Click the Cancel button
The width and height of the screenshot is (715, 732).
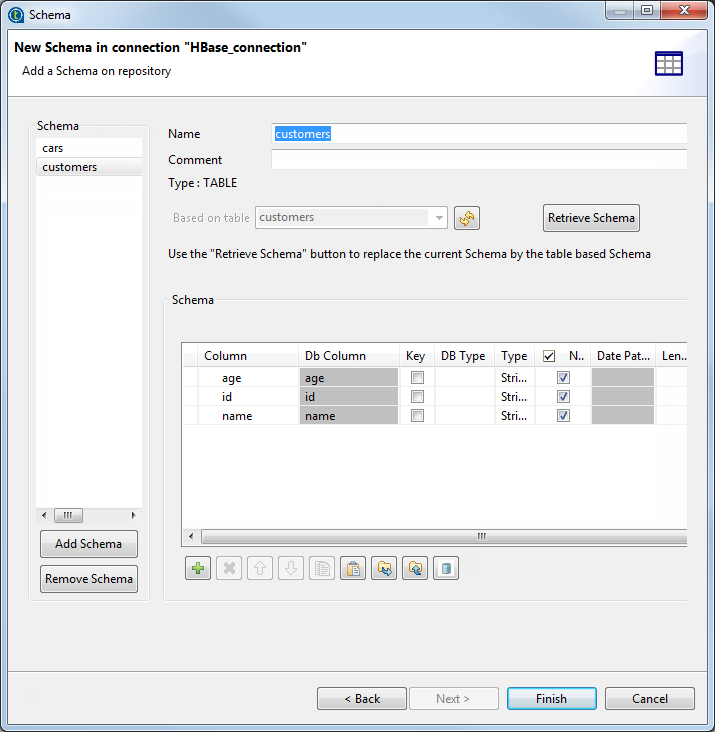(650, 699)
